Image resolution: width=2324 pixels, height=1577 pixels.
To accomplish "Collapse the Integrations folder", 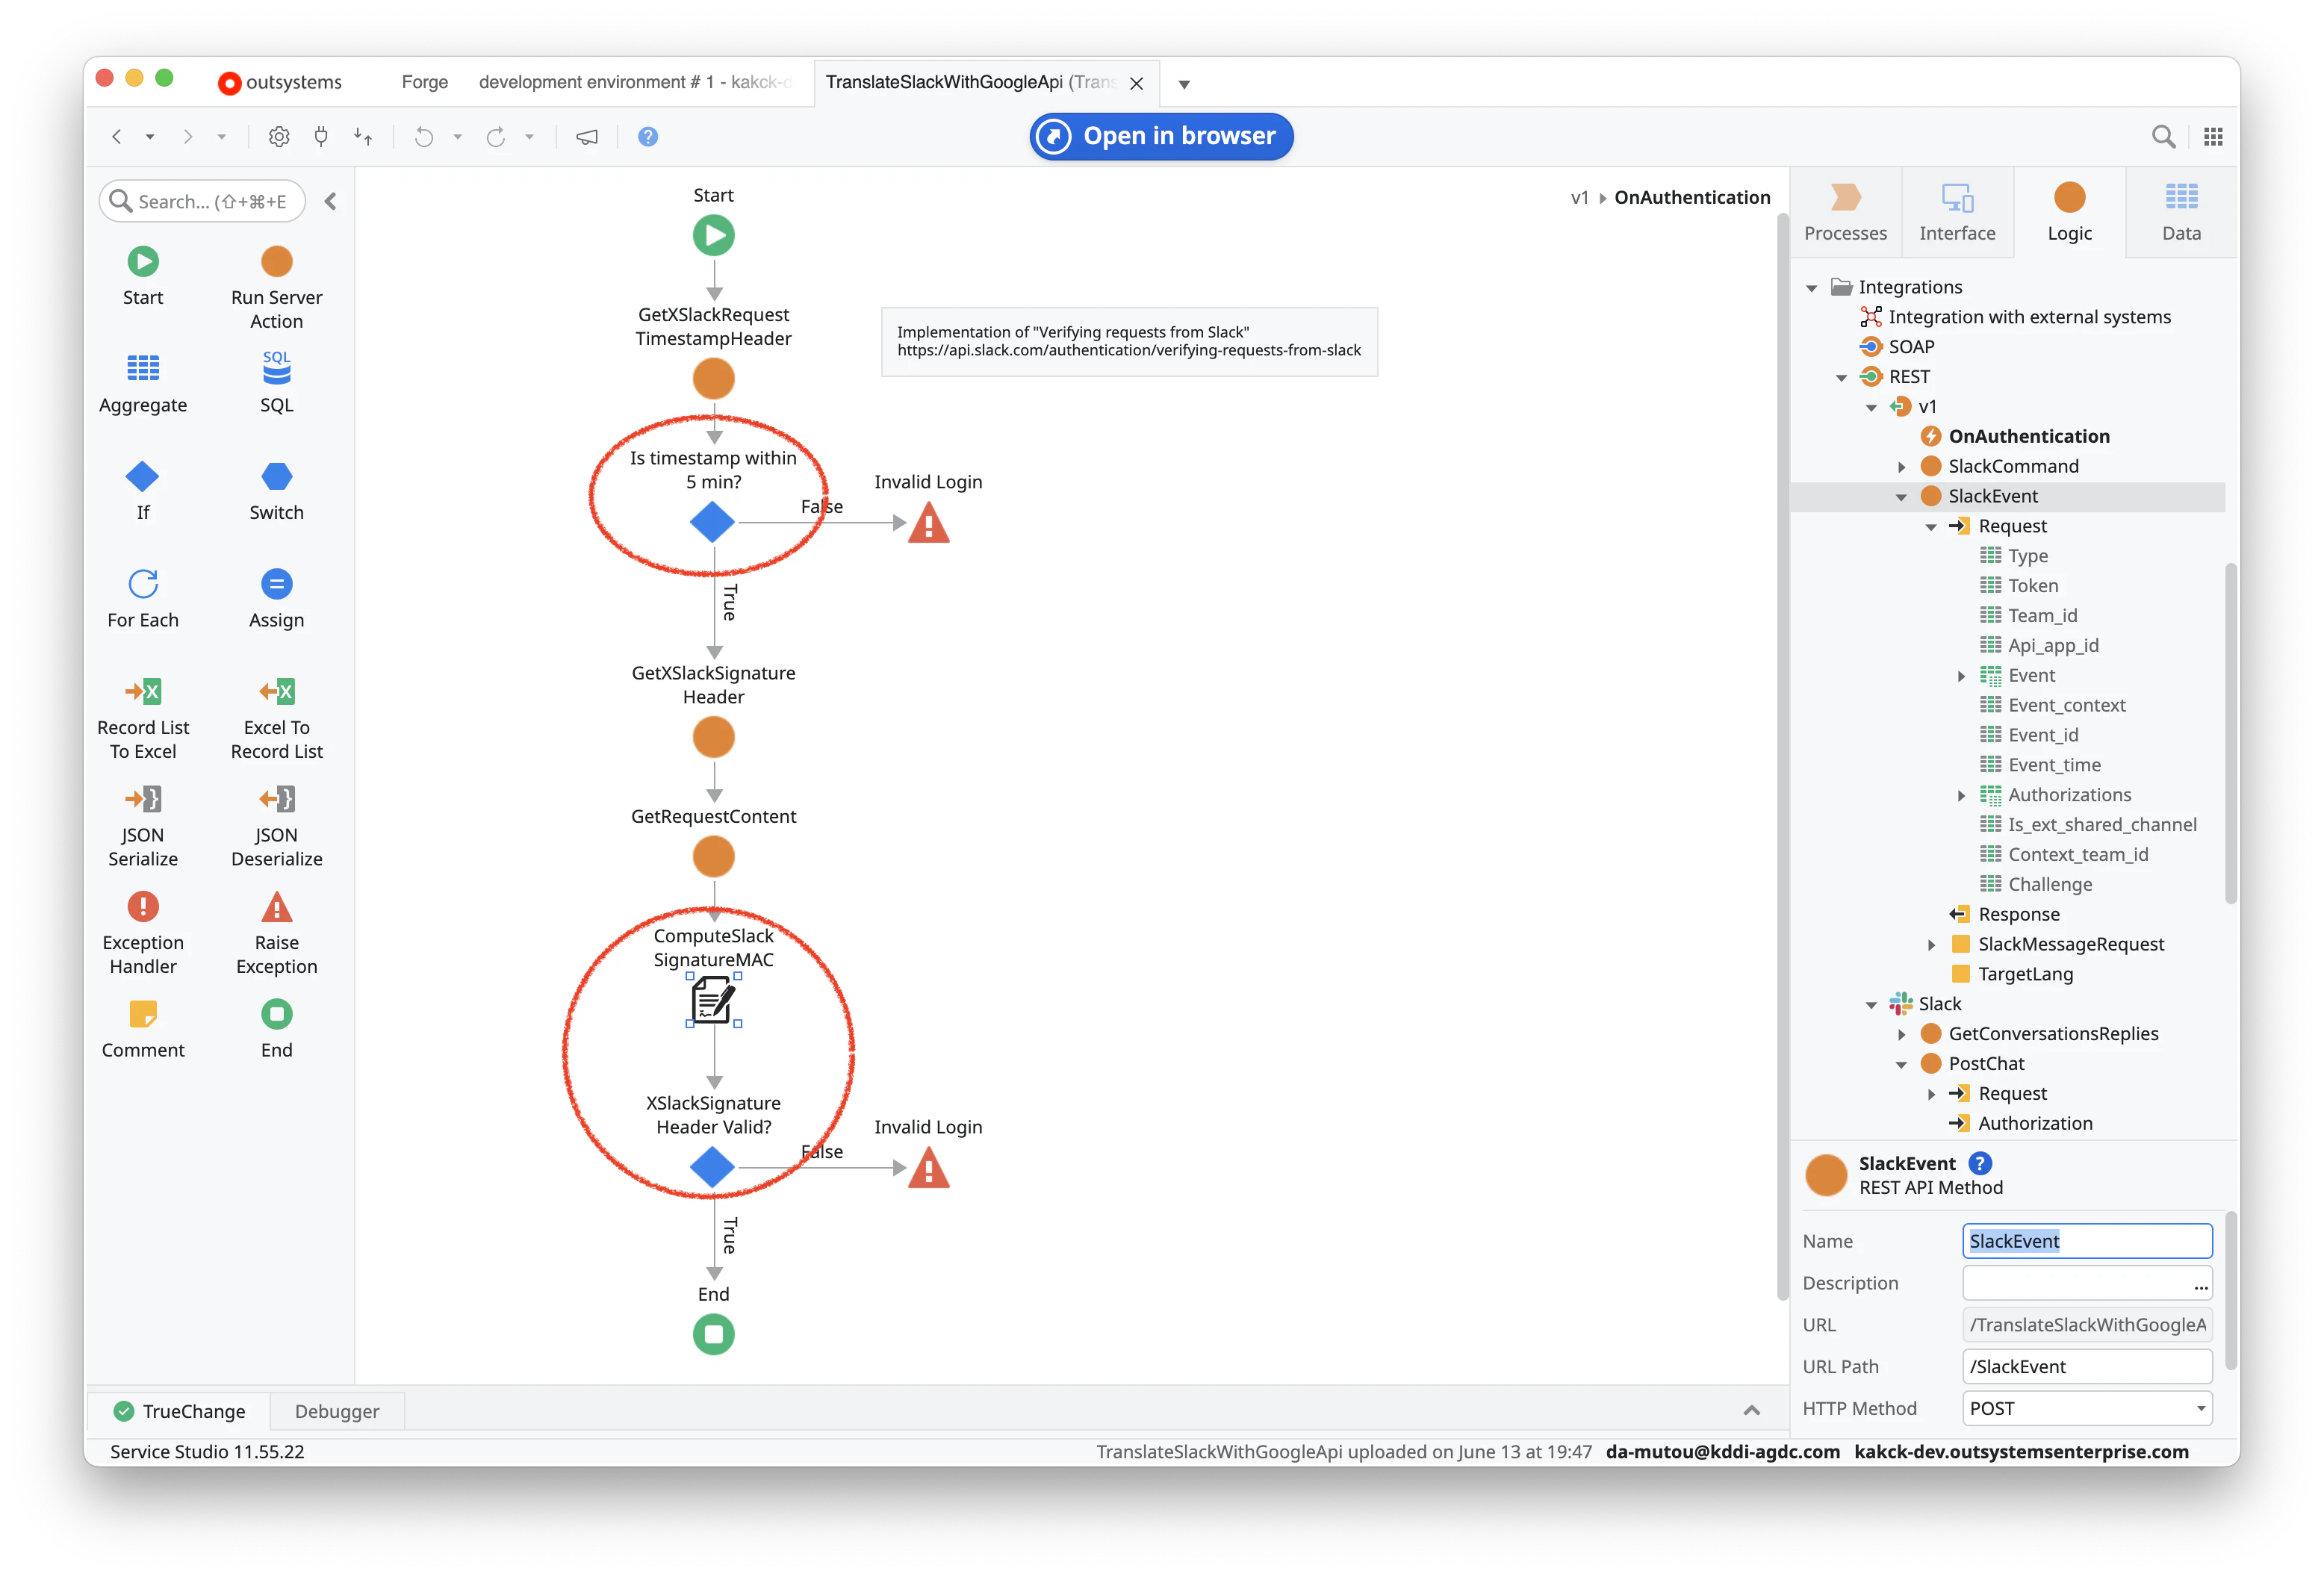I will click(x=1811, y=288).
